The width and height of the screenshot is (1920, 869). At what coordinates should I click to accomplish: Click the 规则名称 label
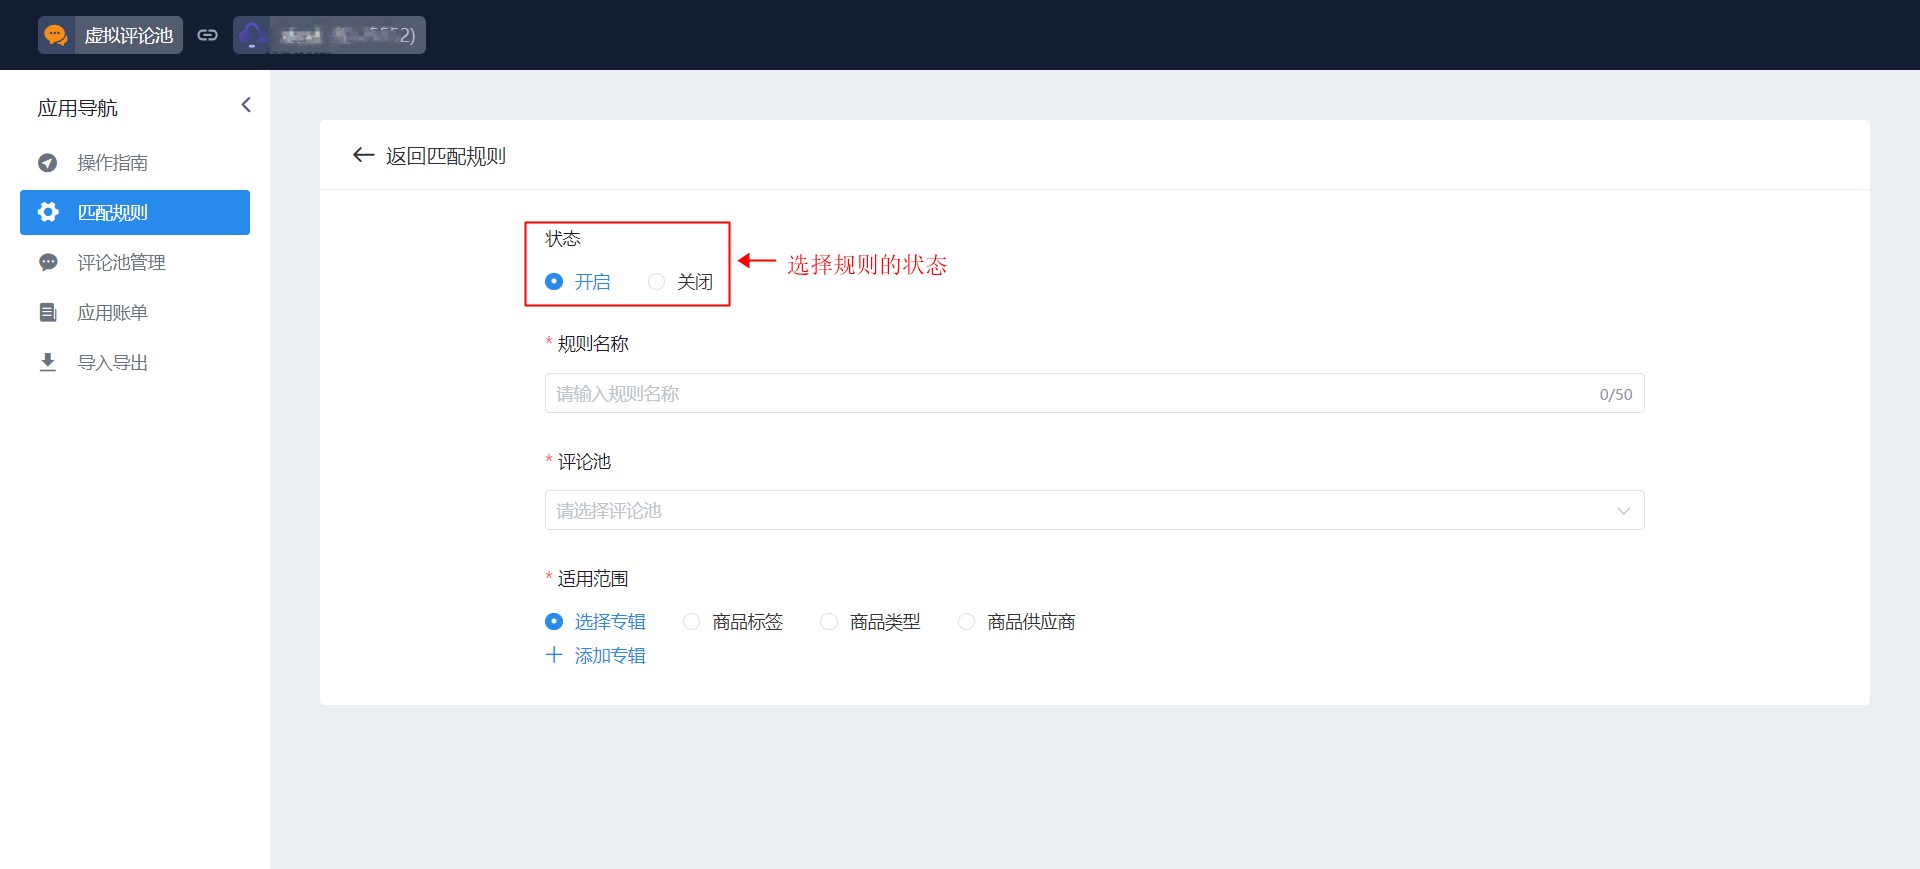593,344
